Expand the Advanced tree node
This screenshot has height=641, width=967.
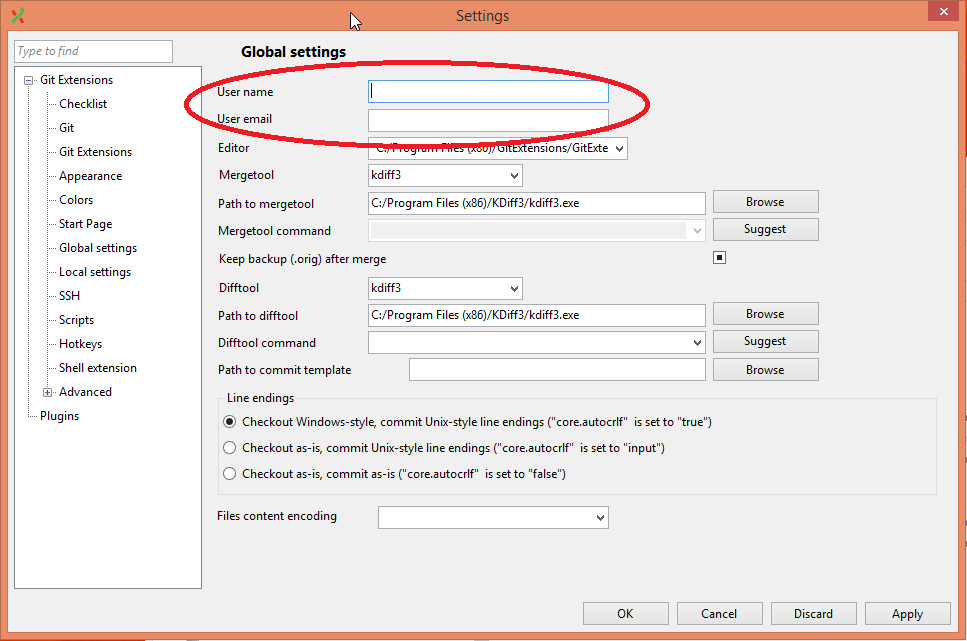(x=47, y=392)
